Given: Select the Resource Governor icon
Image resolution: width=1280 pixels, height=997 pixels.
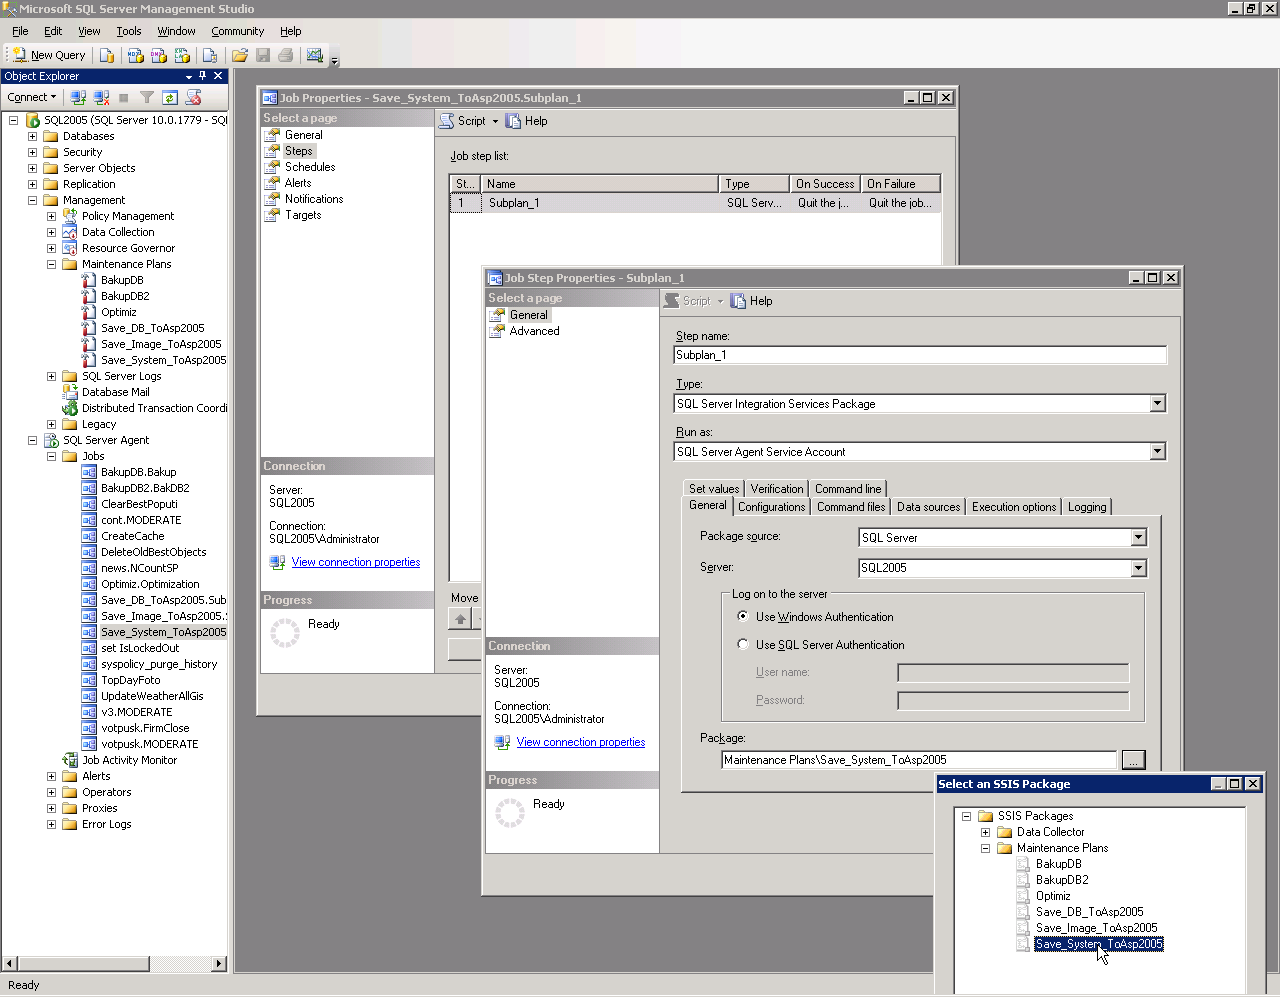Looking at the screenshot, I should (70, 248).
